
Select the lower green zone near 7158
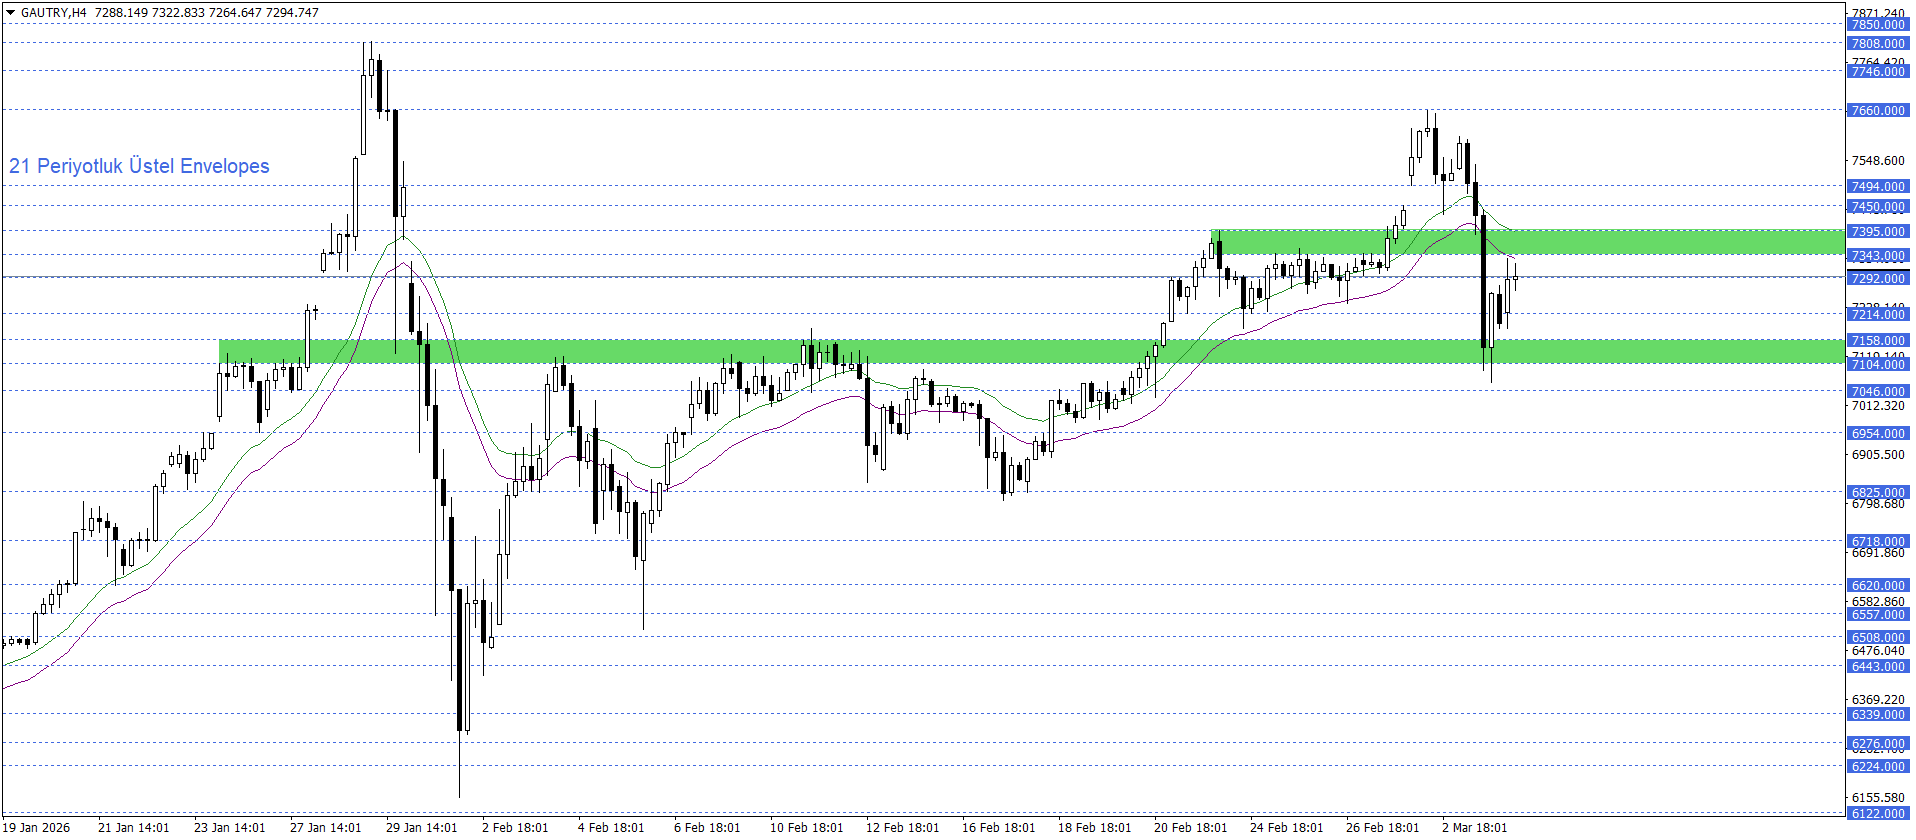1031,351
